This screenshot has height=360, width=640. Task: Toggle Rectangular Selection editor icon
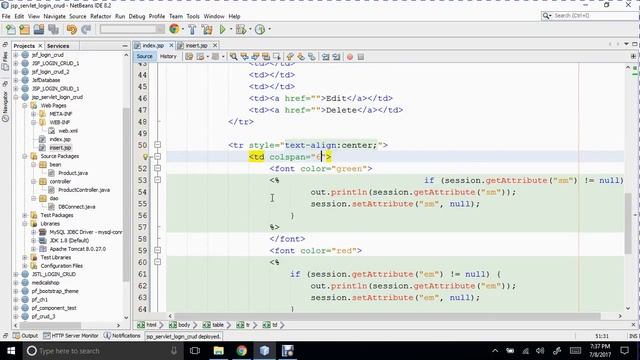coord(277,57)
